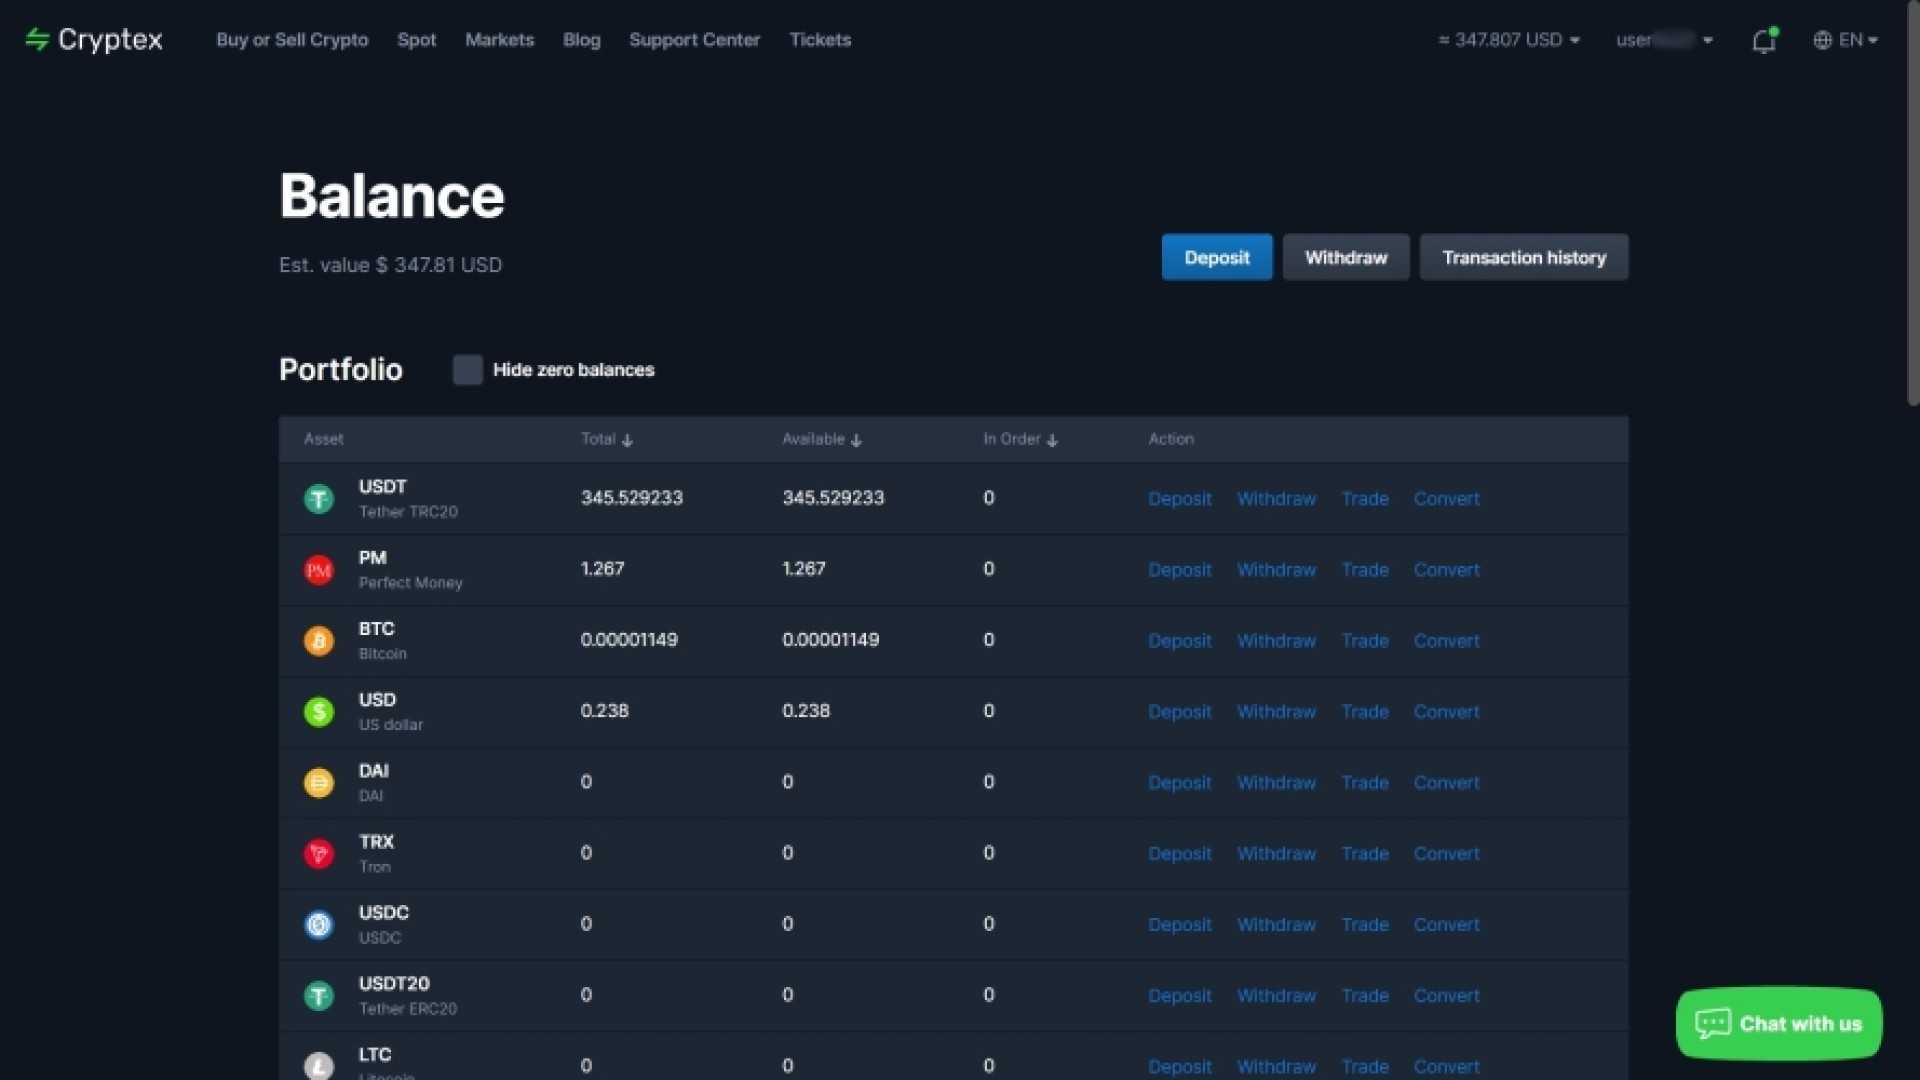Viewport: 1920px width, 1080px height.
Task: Open Tickets page
Action: pyautogui.click(x=820, y=40)
